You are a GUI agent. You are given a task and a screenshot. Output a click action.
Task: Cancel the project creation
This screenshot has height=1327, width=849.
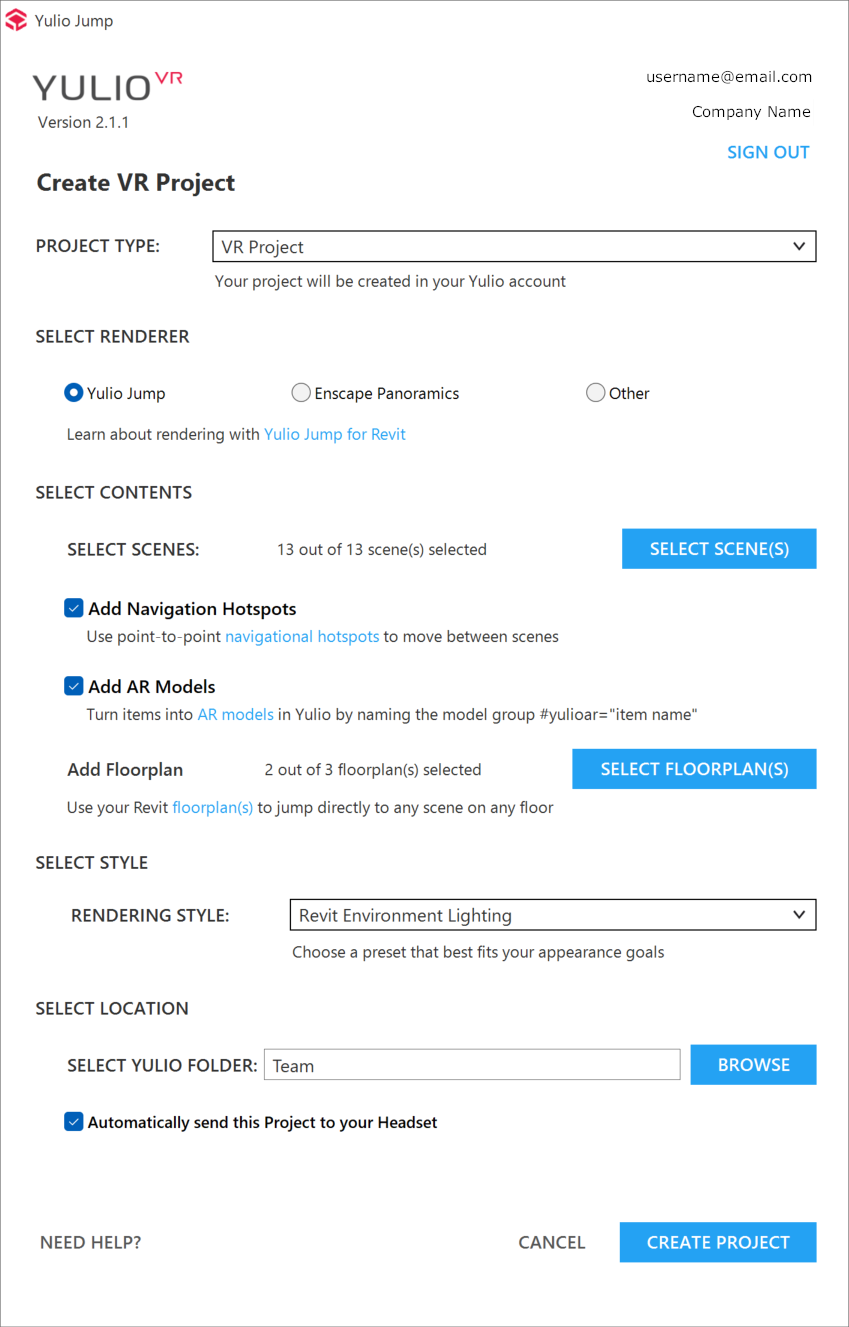(551, 1242)
